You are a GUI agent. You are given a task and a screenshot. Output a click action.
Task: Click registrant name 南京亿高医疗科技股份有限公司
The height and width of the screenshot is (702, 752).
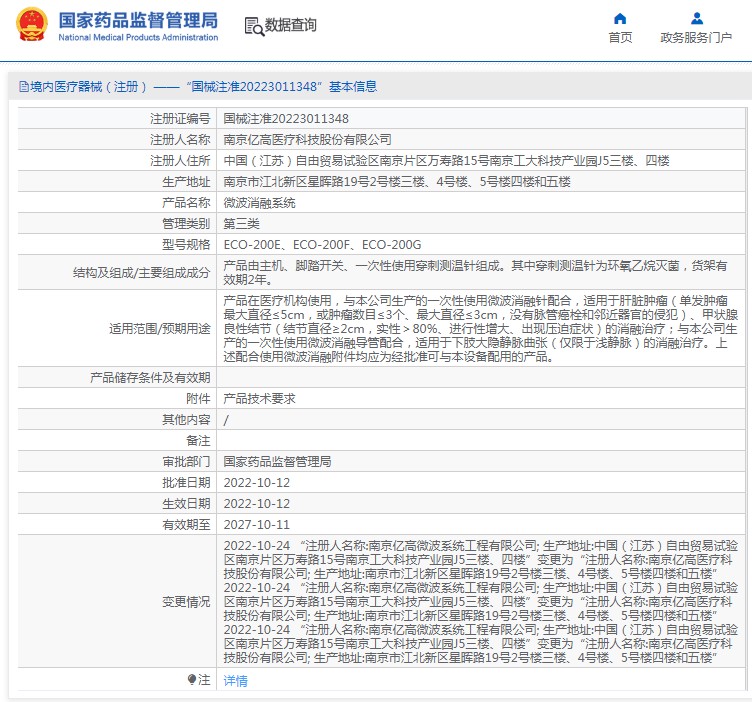point(307,139)
